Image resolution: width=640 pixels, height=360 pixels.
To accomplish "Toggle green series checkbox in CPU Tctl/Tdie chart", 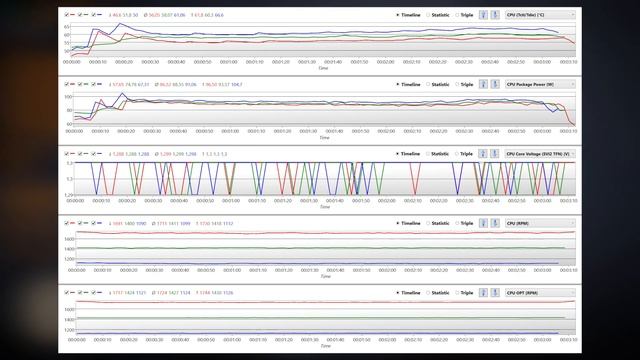I will (x=80, y=15).
